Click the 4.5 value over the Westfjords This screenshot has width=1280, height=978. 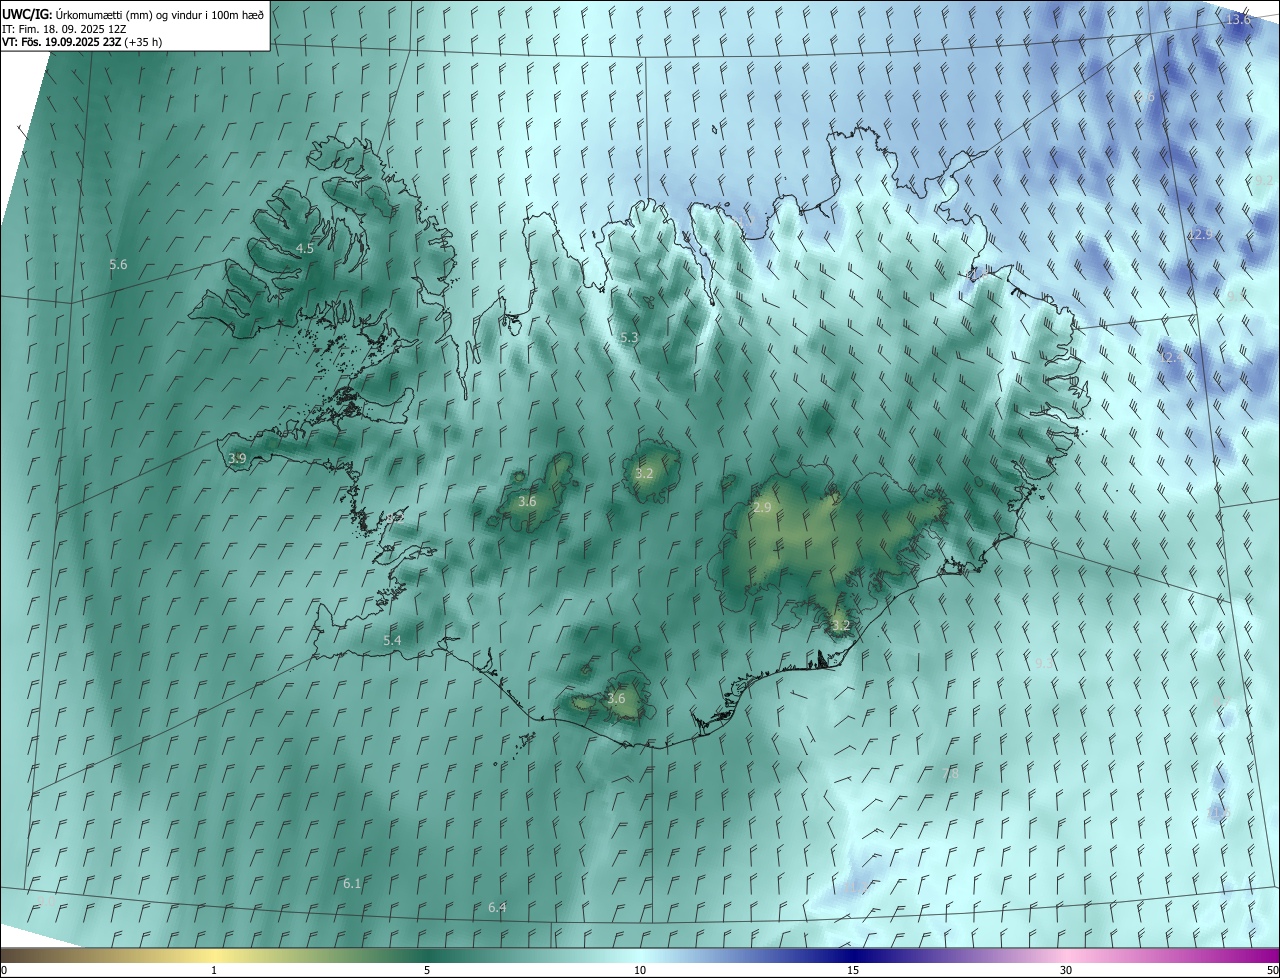click(305, 248)
